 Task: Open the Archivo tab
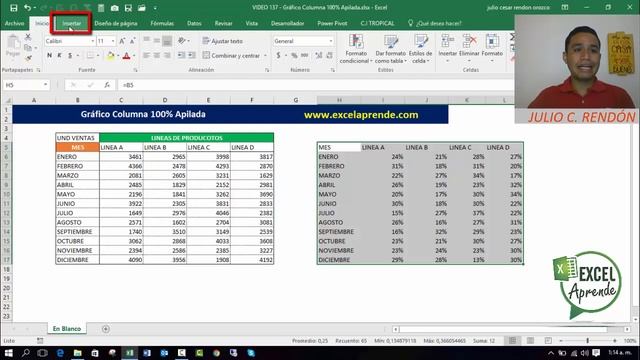point(14,23)
